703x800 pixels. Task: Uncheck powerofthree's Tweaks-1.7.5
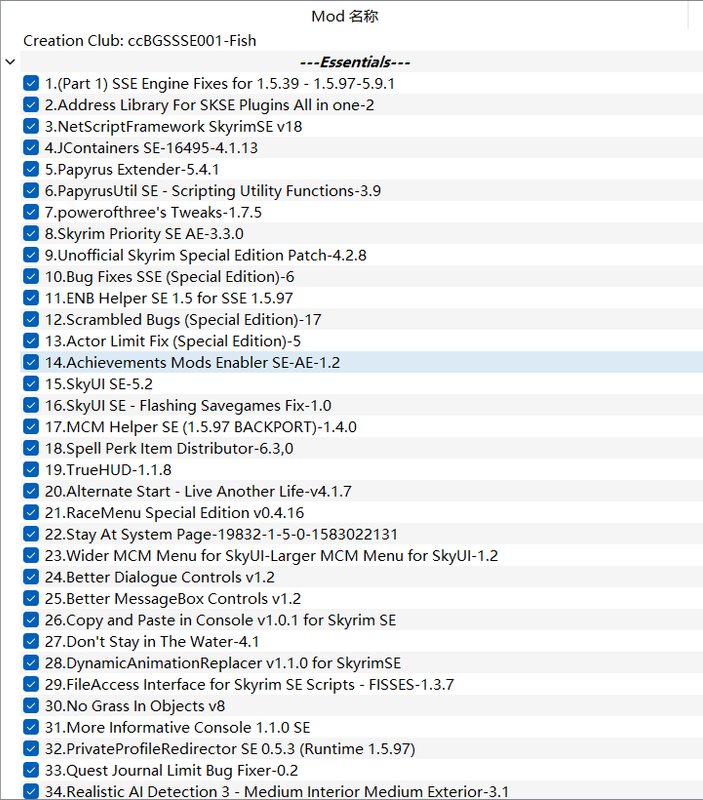tap(31, 212)
